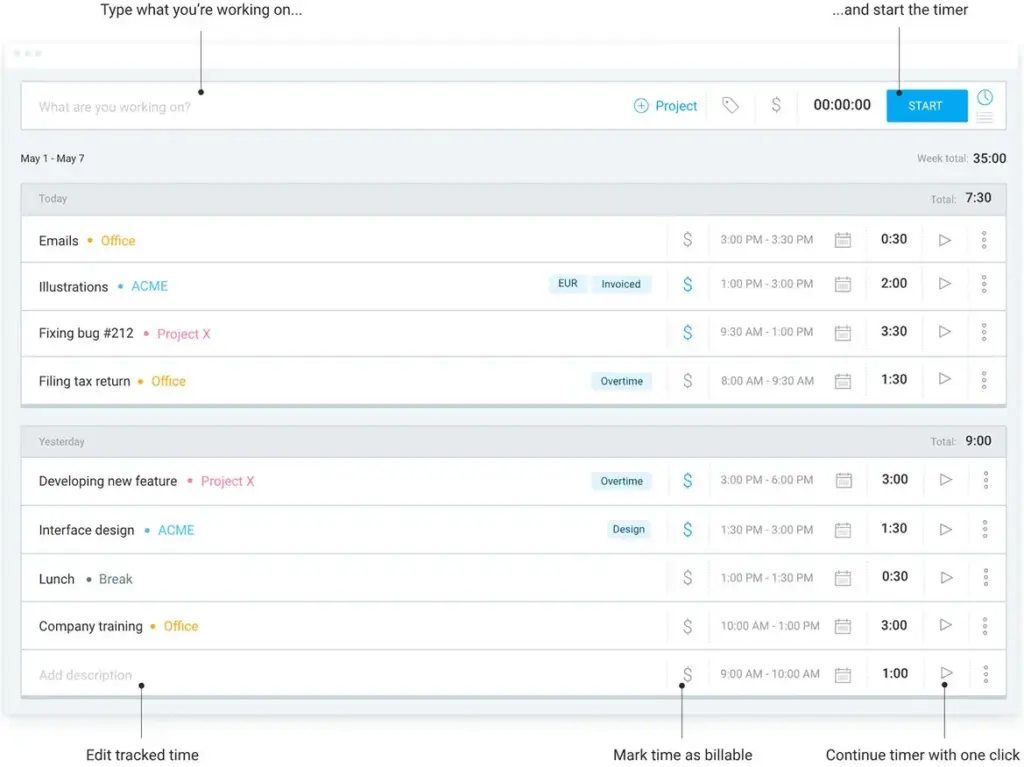Continue timer for Interface design
The height and width of the screenshot is (767, 1024).
pos(946,529)
